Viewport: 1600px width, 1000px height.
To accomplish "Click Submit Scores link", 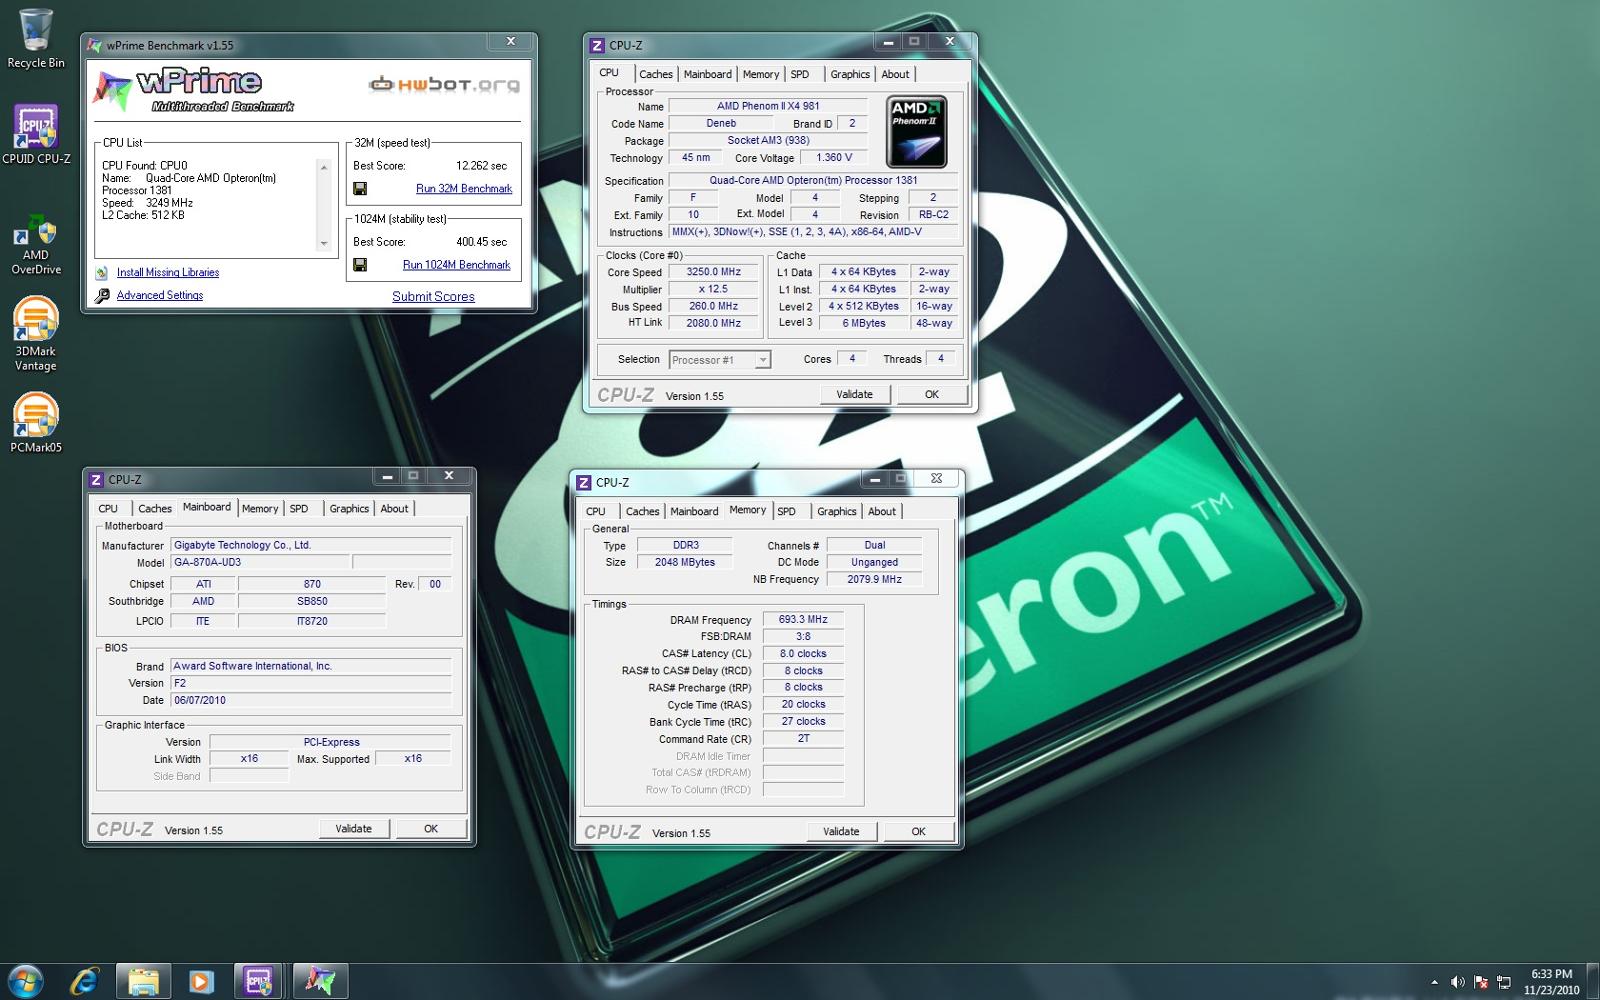I will 433,297.
